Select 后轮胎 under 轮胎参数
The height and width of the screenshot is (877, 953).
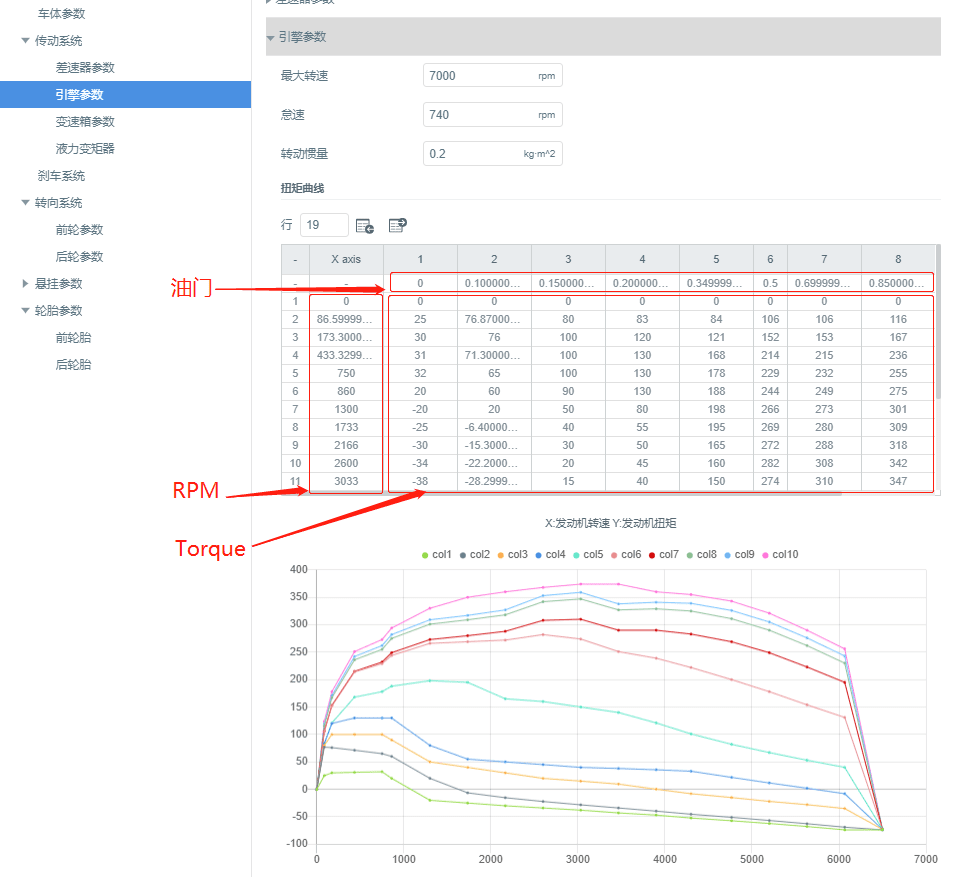click(x=74, y=365)
